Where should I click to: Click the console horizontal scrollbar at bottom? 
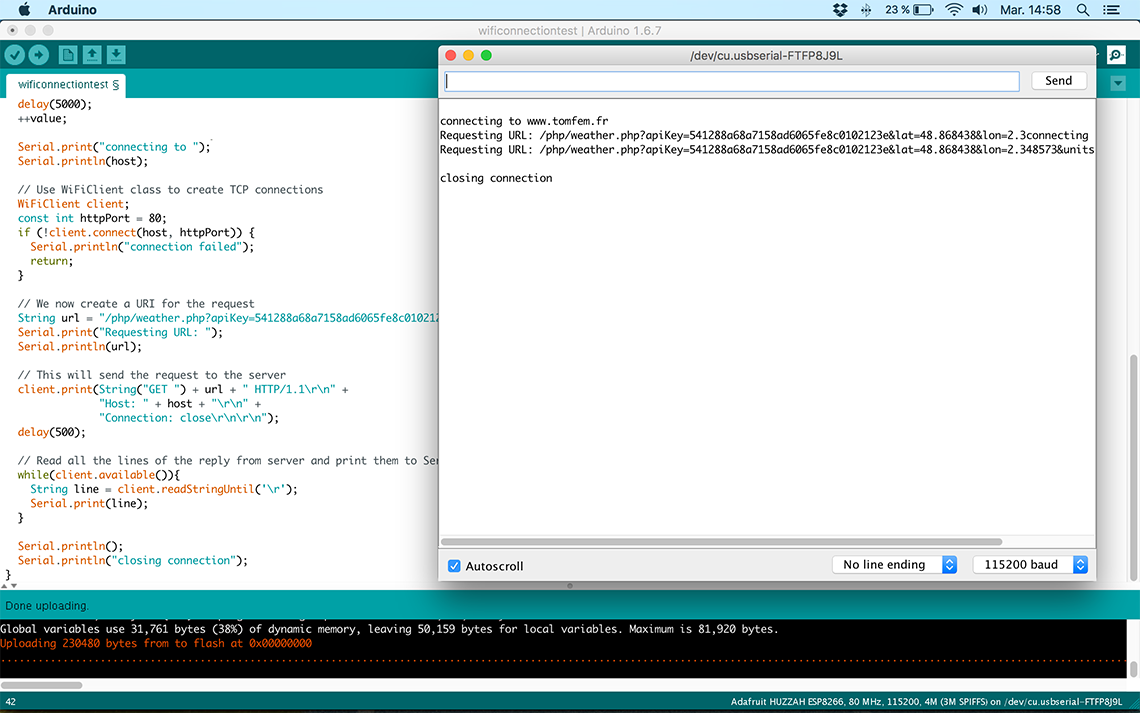tap(41, 685)
